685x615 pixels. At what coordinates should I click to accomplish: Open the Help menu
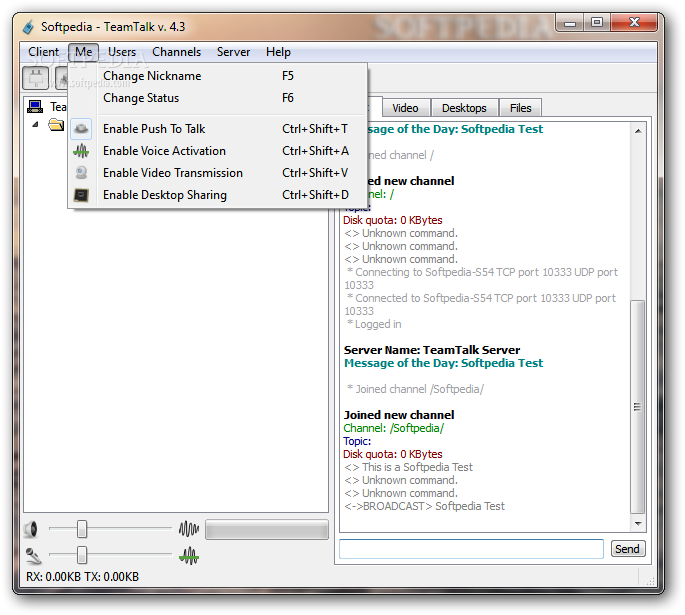coord(278,52)
